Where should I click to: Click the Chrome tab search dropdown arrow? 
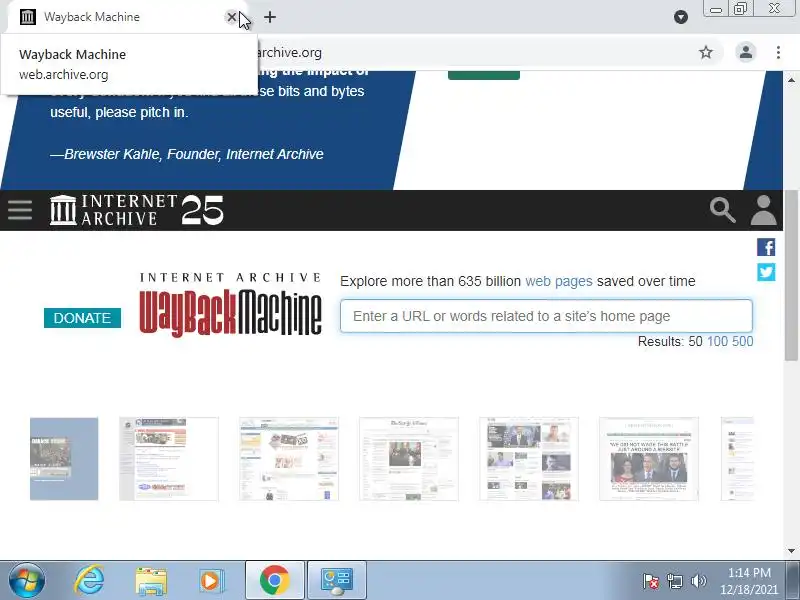tap(681, 17)
